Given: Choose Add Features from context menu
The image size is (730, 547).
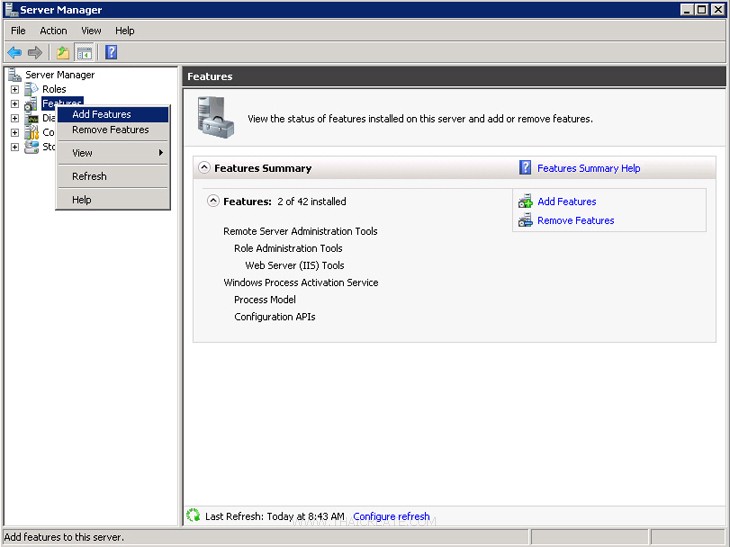Looking at the screenshot, I should 113,115.
